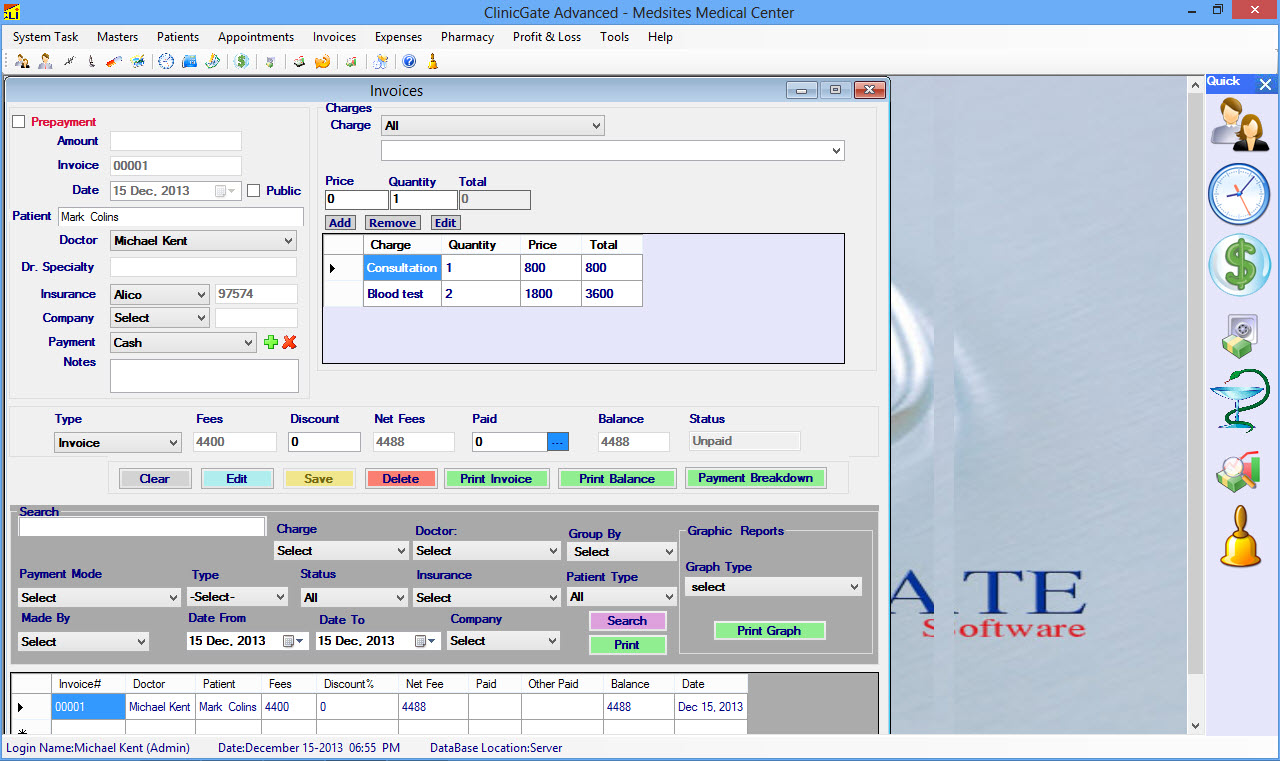Click the vertical scrollbar down arrow
This screenshot has width=1280, height=761.
coord(1195,726)
